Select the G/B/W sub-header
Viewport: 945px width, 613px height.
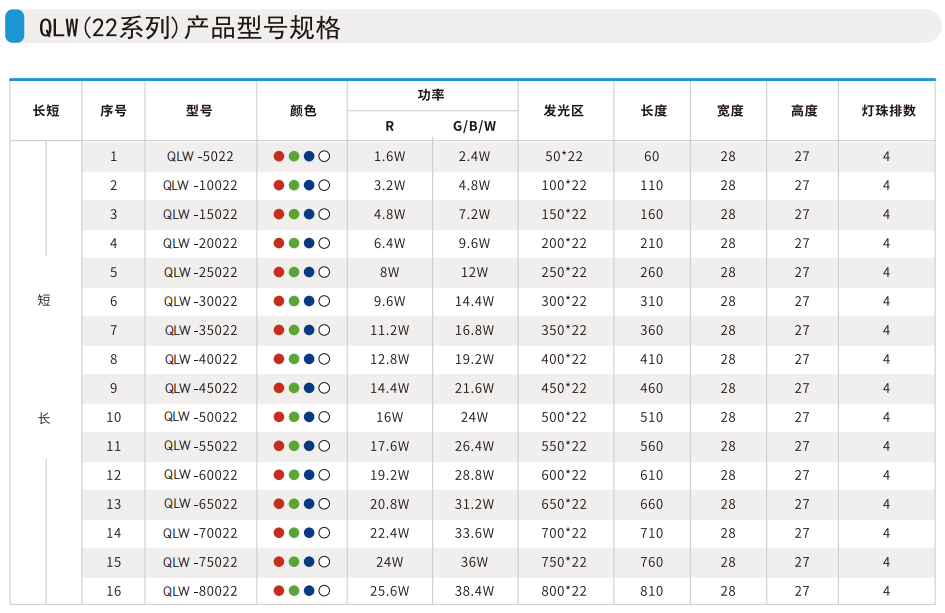pos(474,127)
